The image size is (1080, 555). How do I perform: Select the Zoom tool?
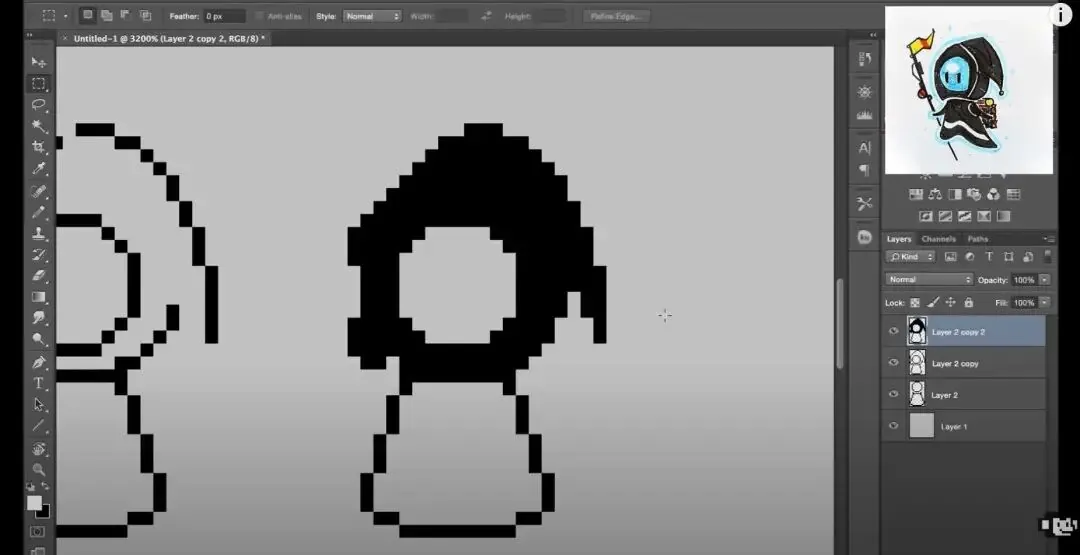point(39,470)
